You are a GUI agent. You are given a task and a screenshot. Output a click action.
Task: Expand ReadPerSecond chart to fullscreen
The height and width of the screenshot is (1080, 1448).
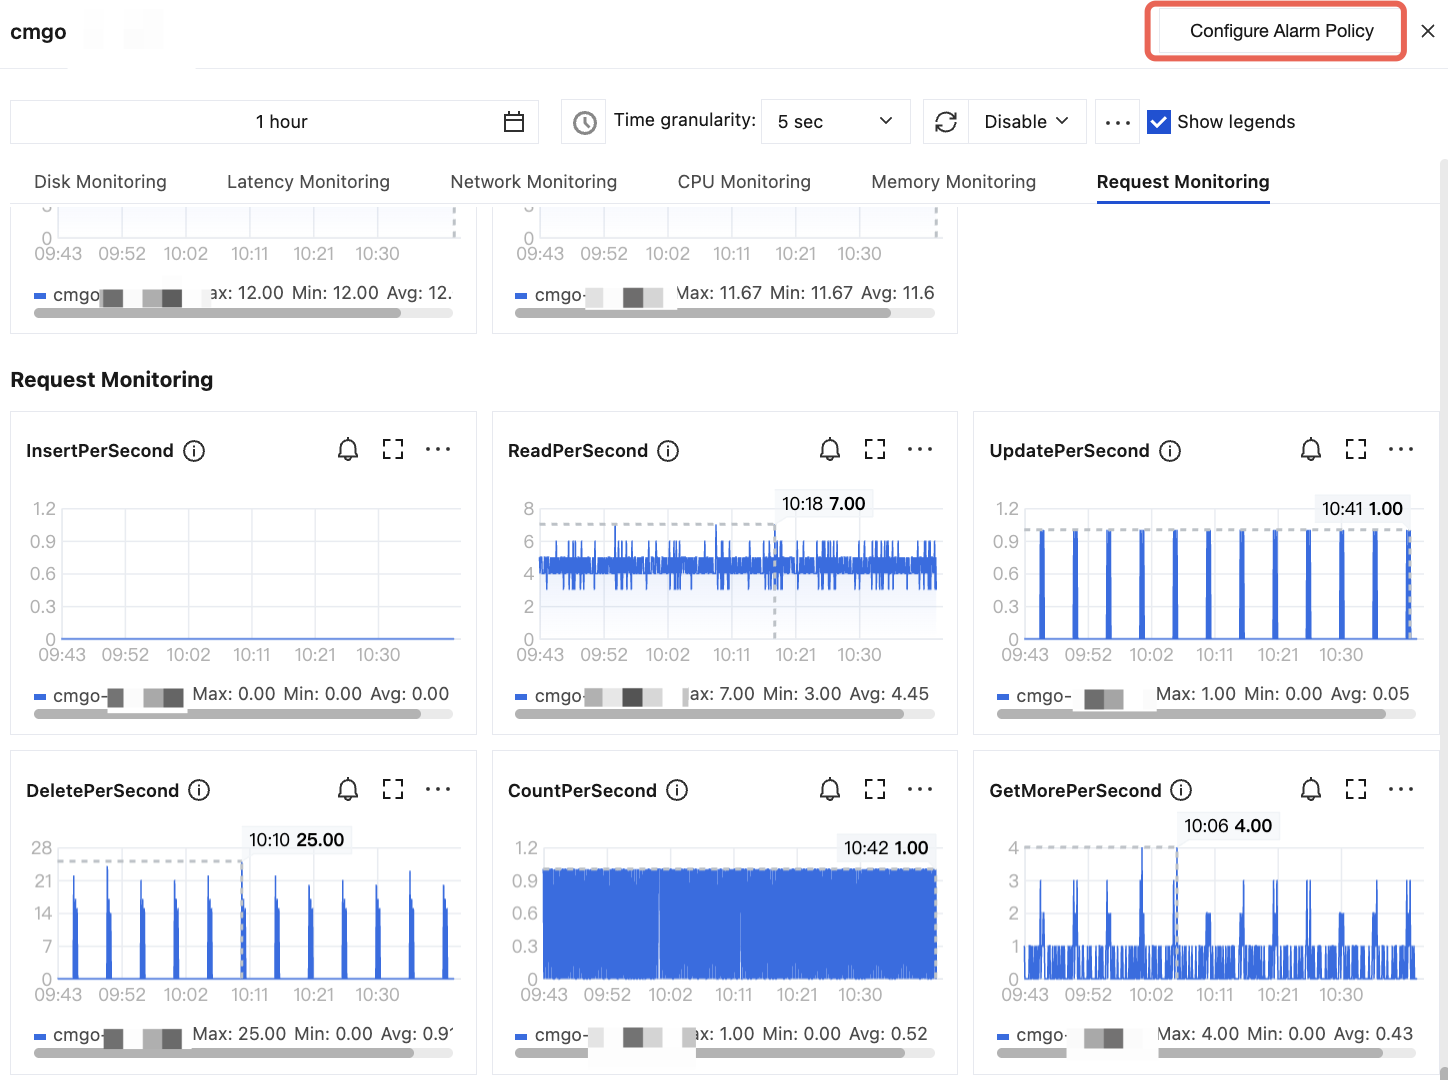coord(875,450)
